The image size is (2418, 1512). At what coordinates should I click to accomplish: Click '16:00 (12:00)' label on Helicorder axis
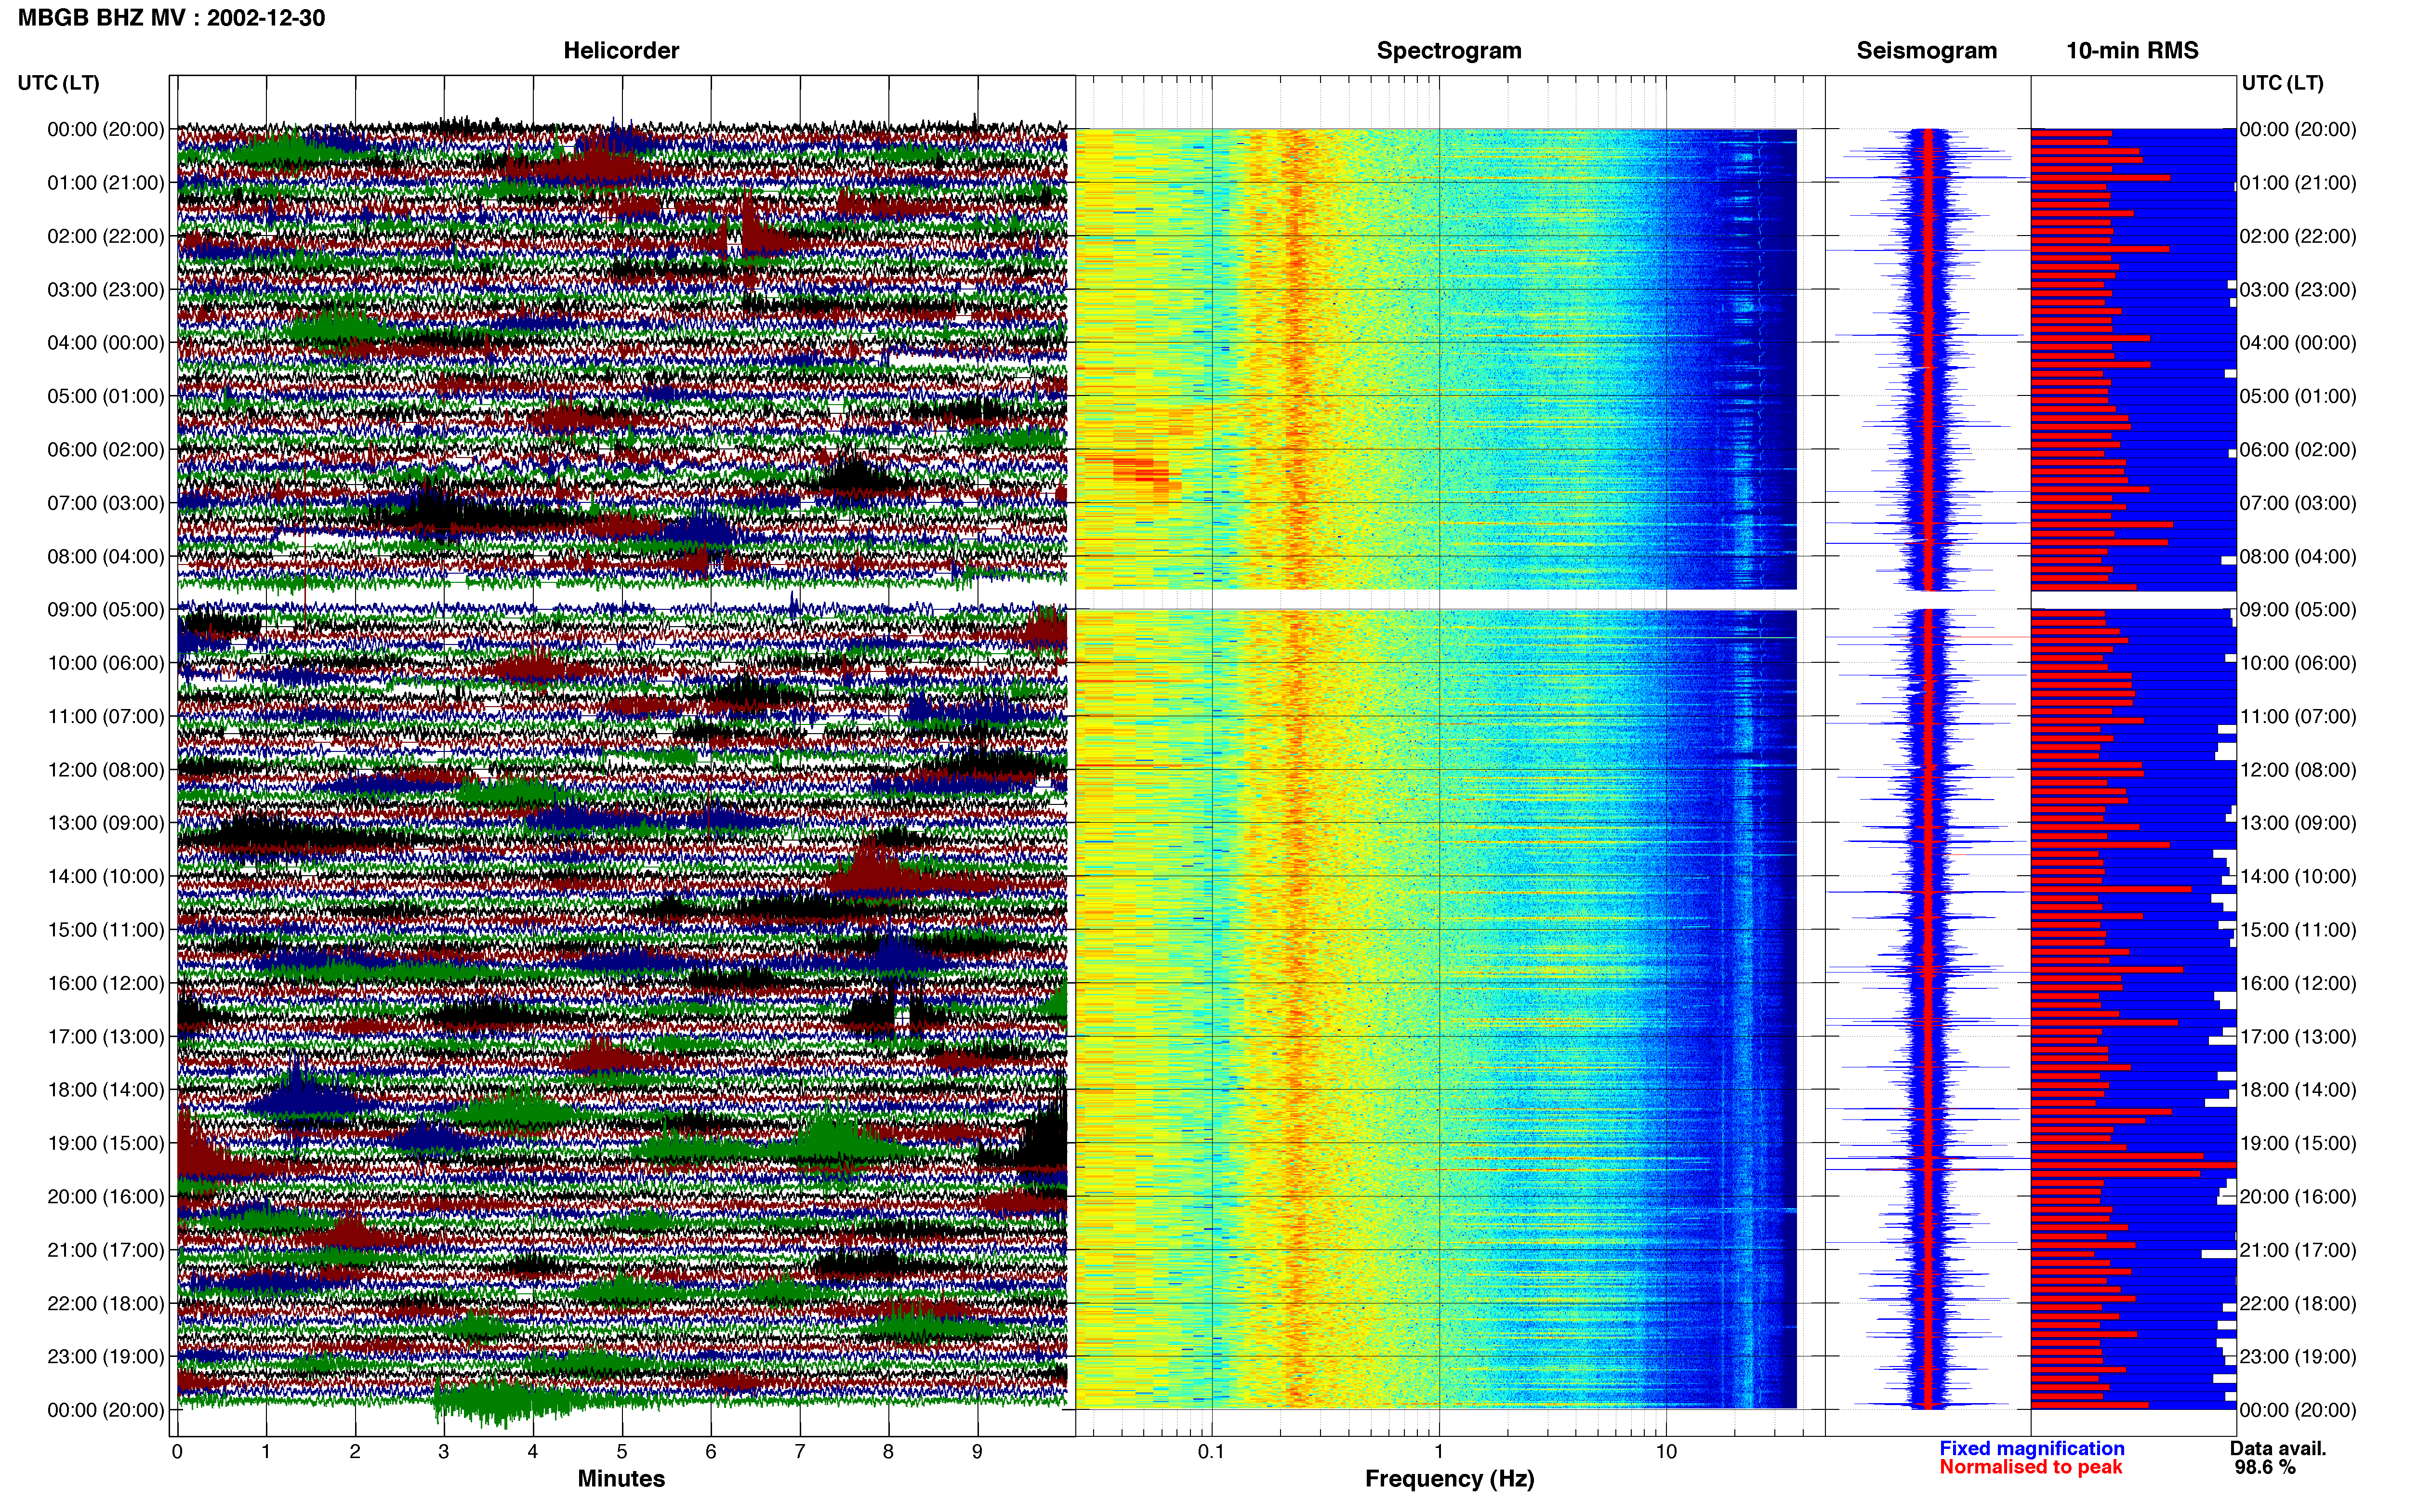[x=106, y=983]
